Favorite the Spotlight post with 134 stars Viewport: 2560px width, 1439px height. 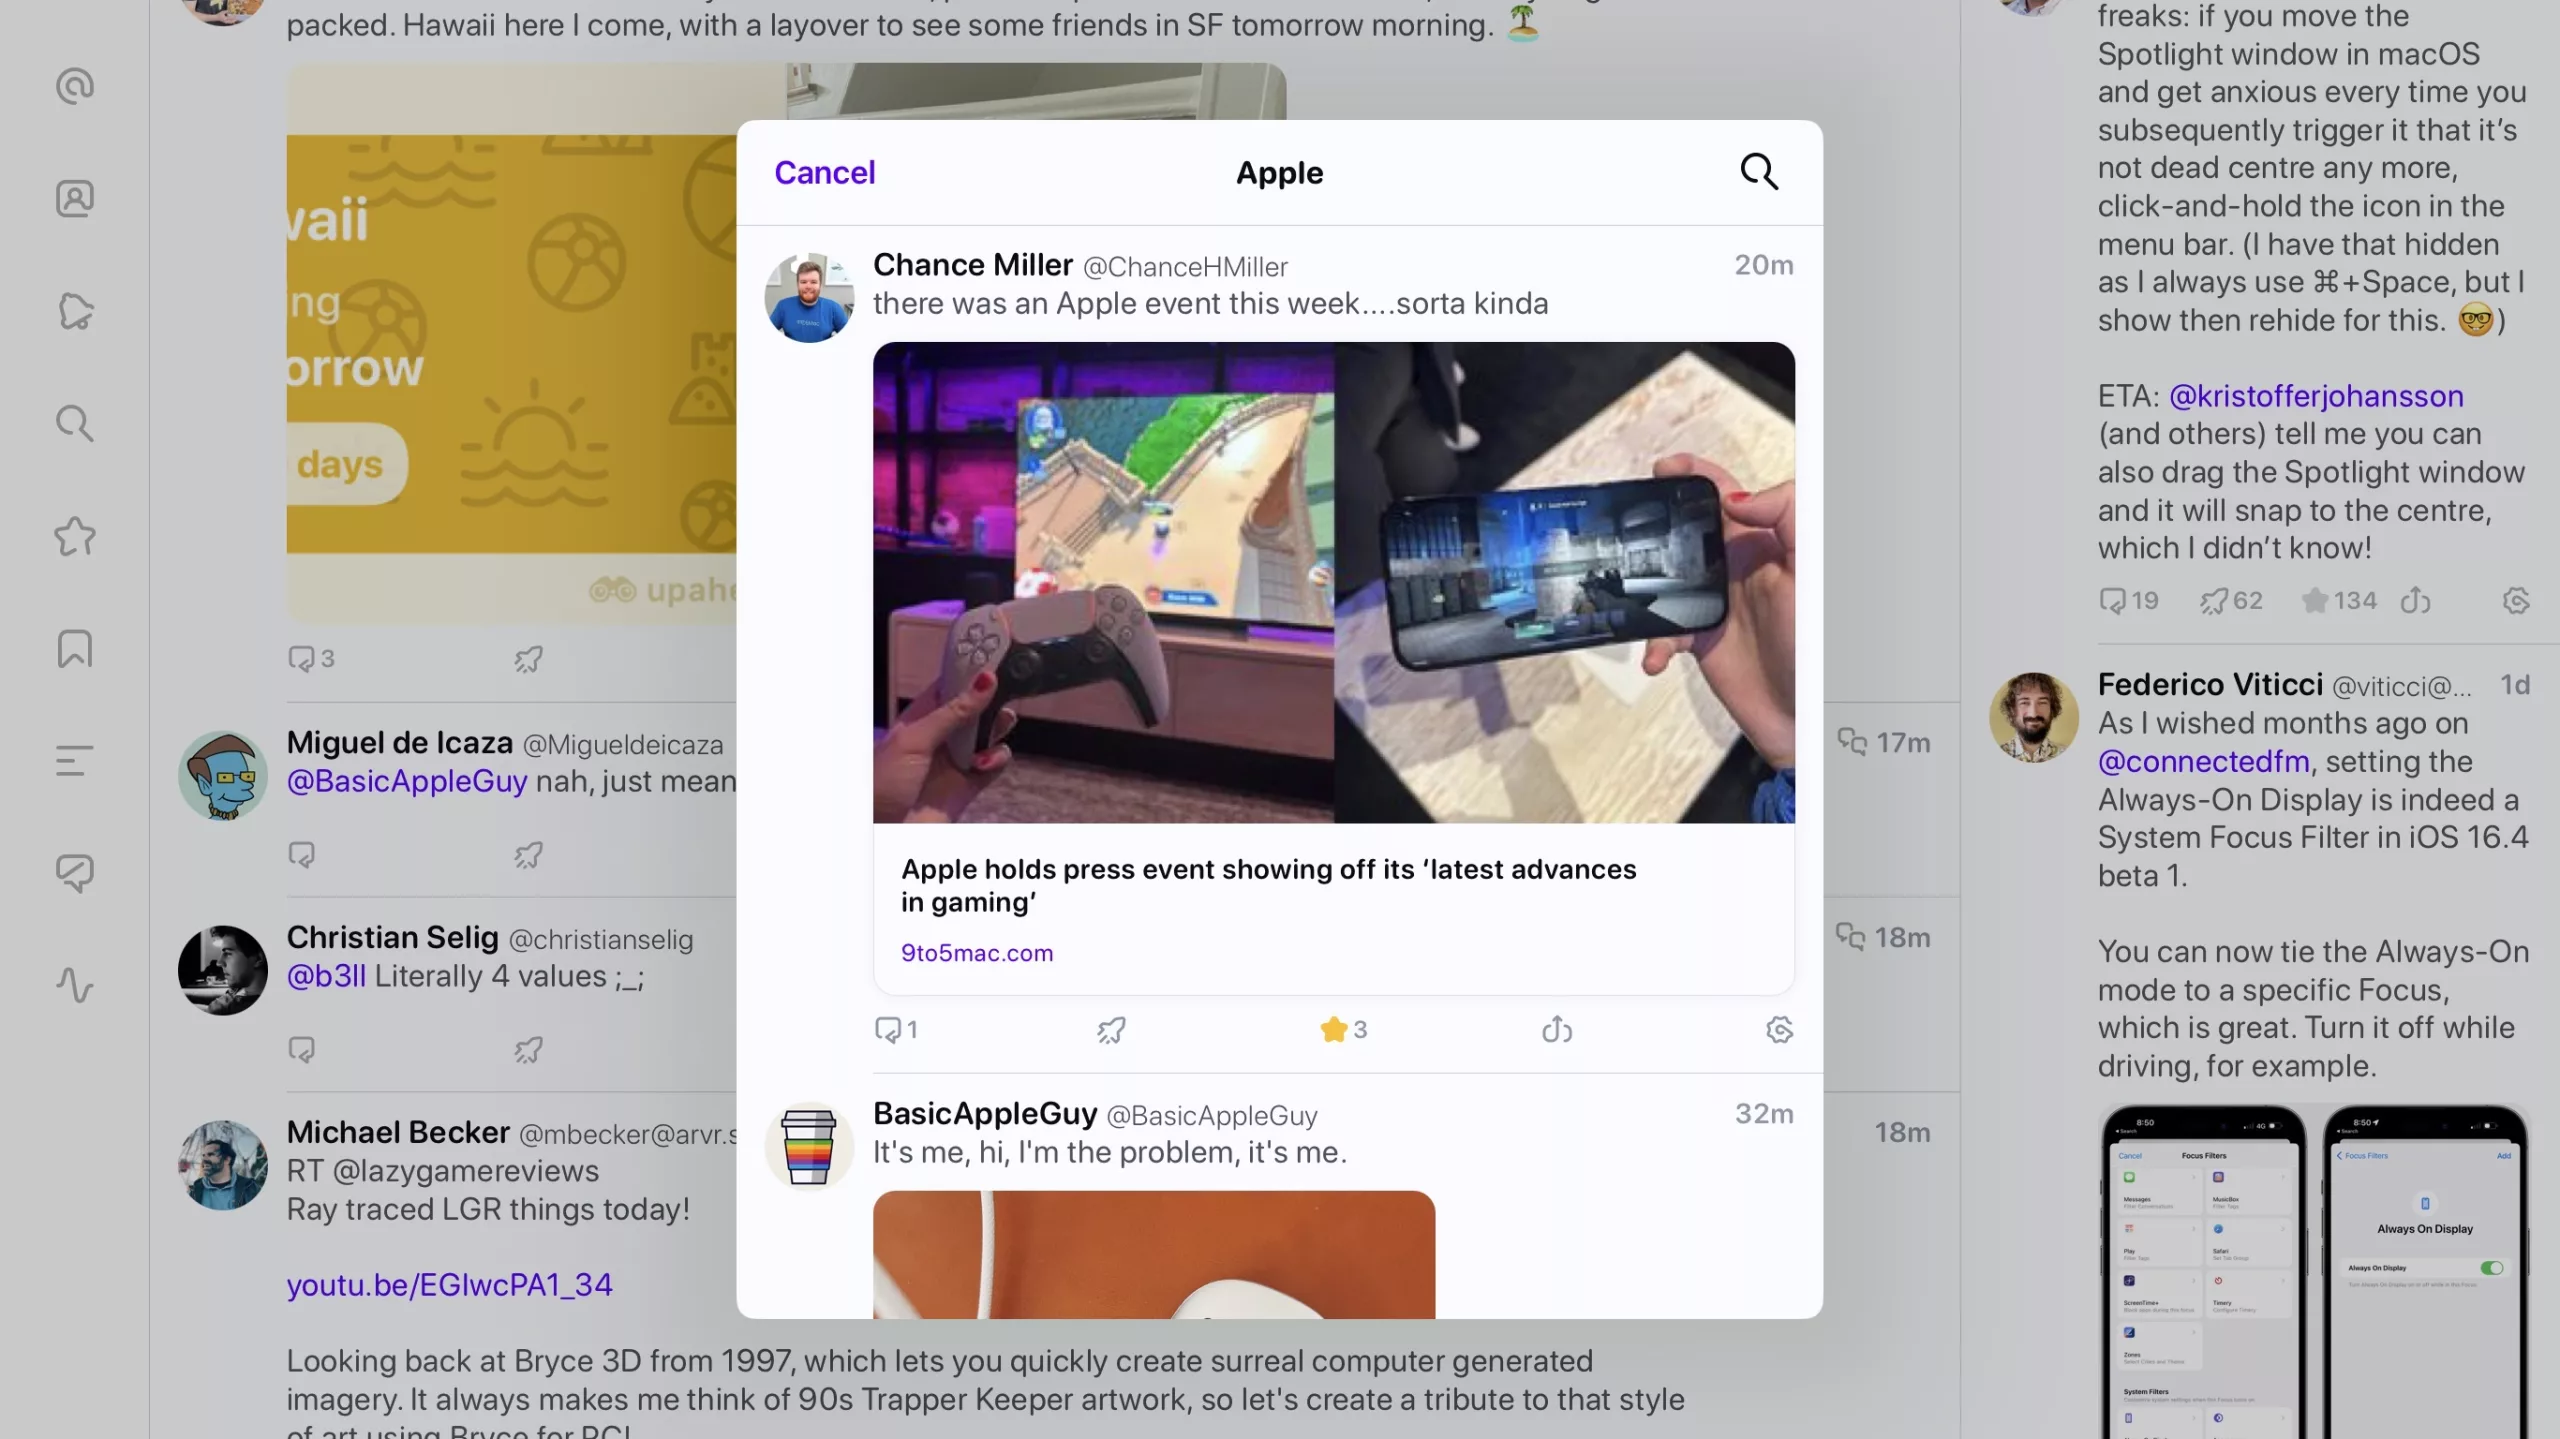click(2338, 601)
